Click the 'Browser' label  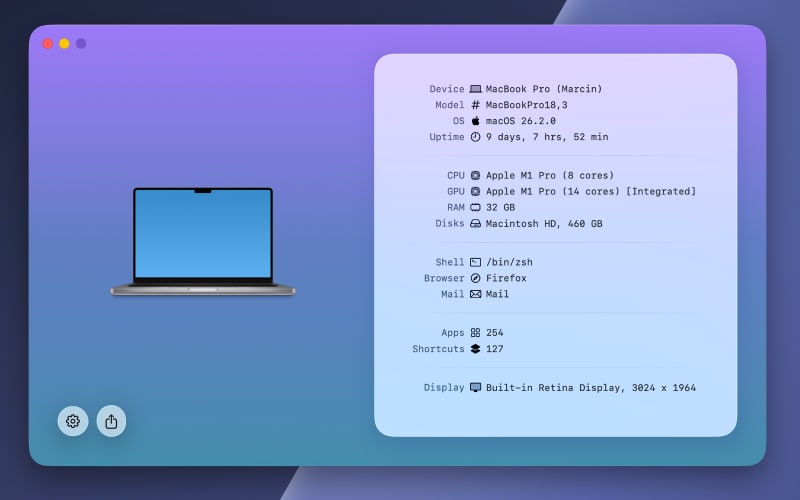[444, 278]
